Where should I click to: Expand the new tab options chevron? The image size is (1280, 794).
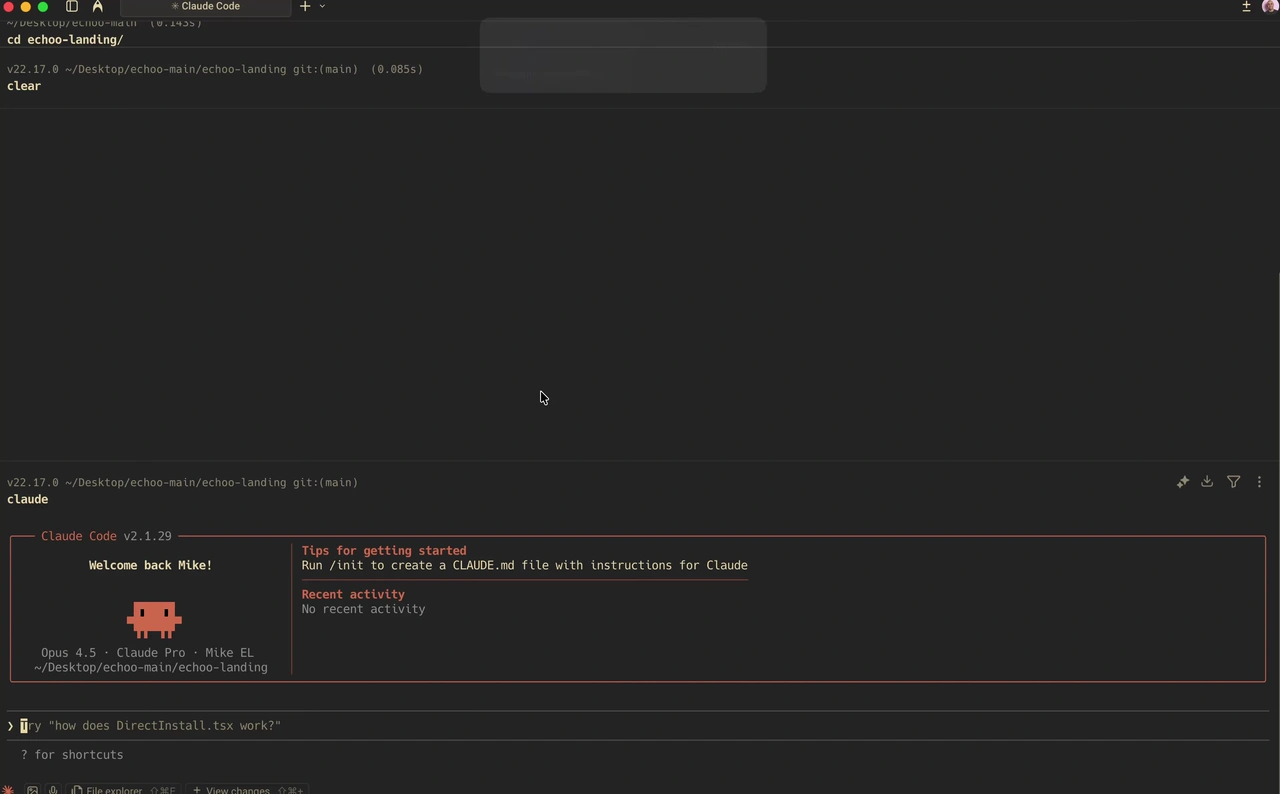coord(322,6)
